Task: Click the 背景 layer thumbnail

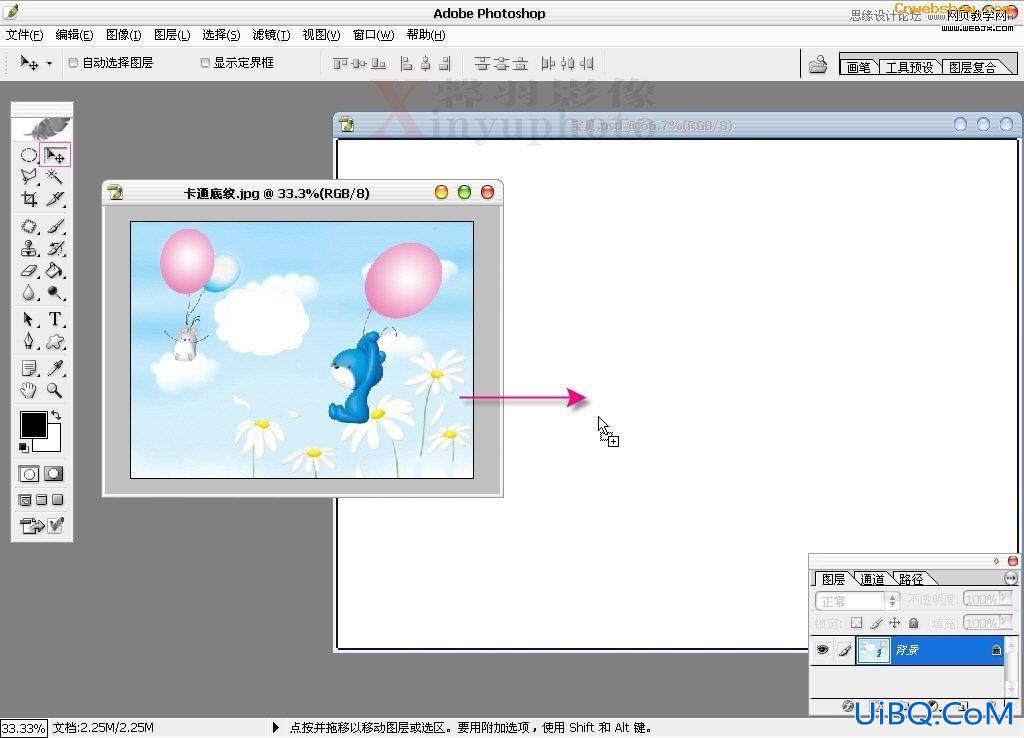Action: click(873, 650)
